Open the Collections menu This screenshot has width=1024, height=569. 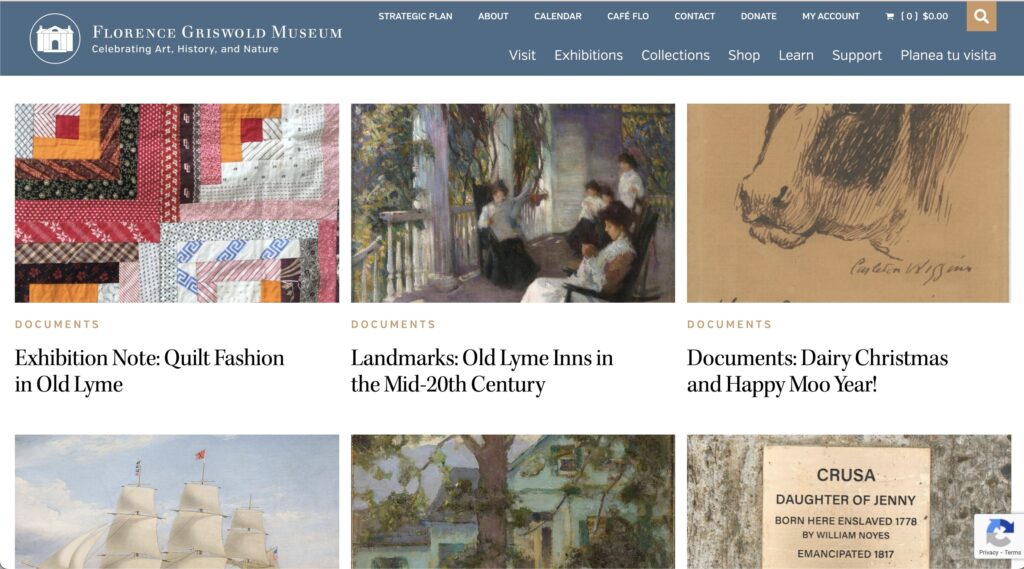[675, 56]
